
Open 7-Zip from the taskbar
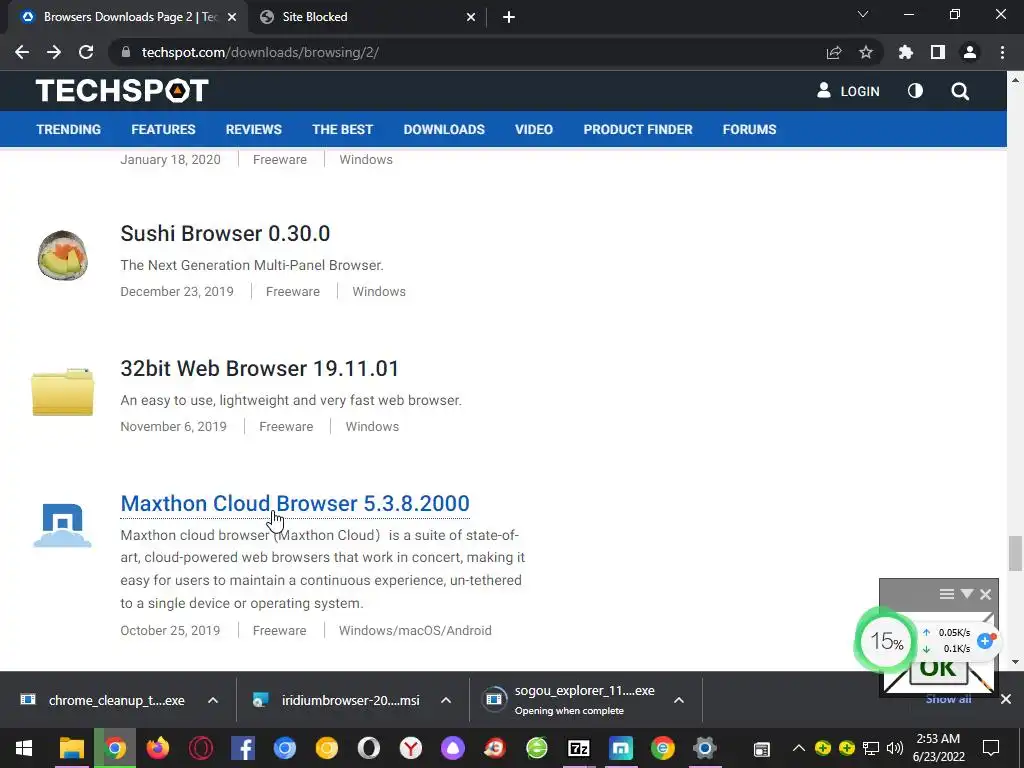(579, 748)
